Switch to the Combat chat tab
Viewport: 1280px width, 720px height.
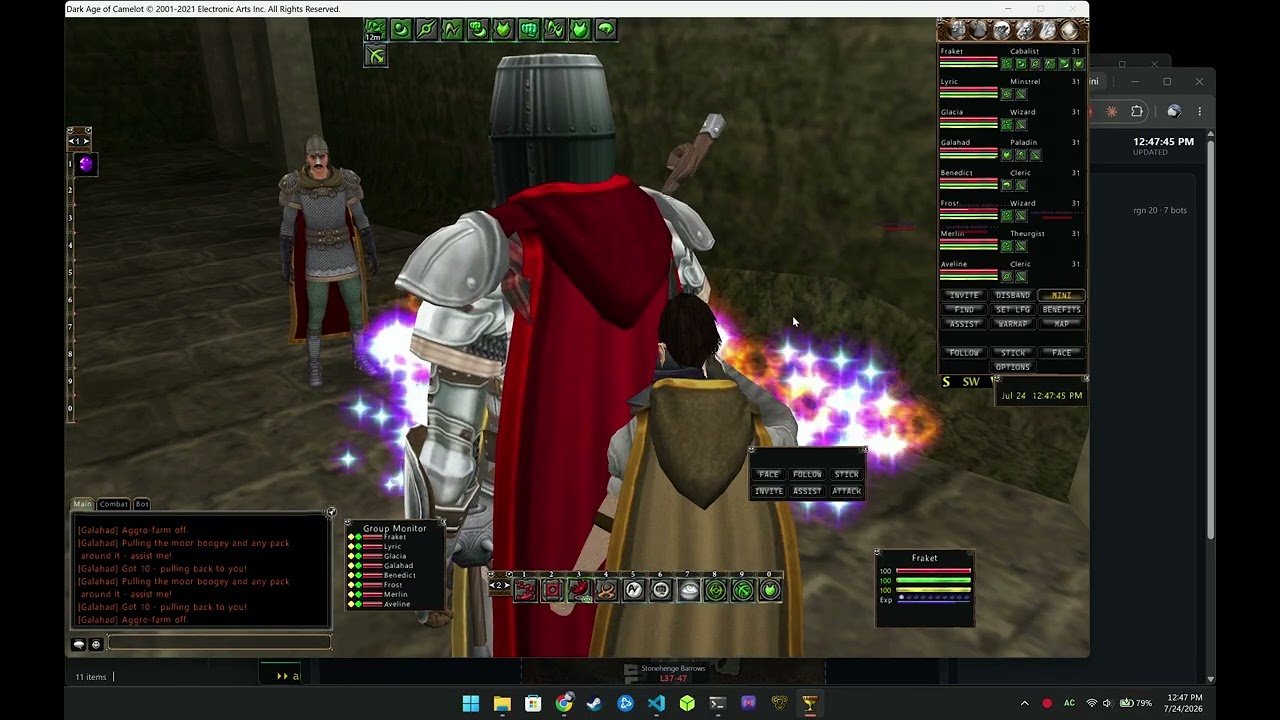pos(113,504)
